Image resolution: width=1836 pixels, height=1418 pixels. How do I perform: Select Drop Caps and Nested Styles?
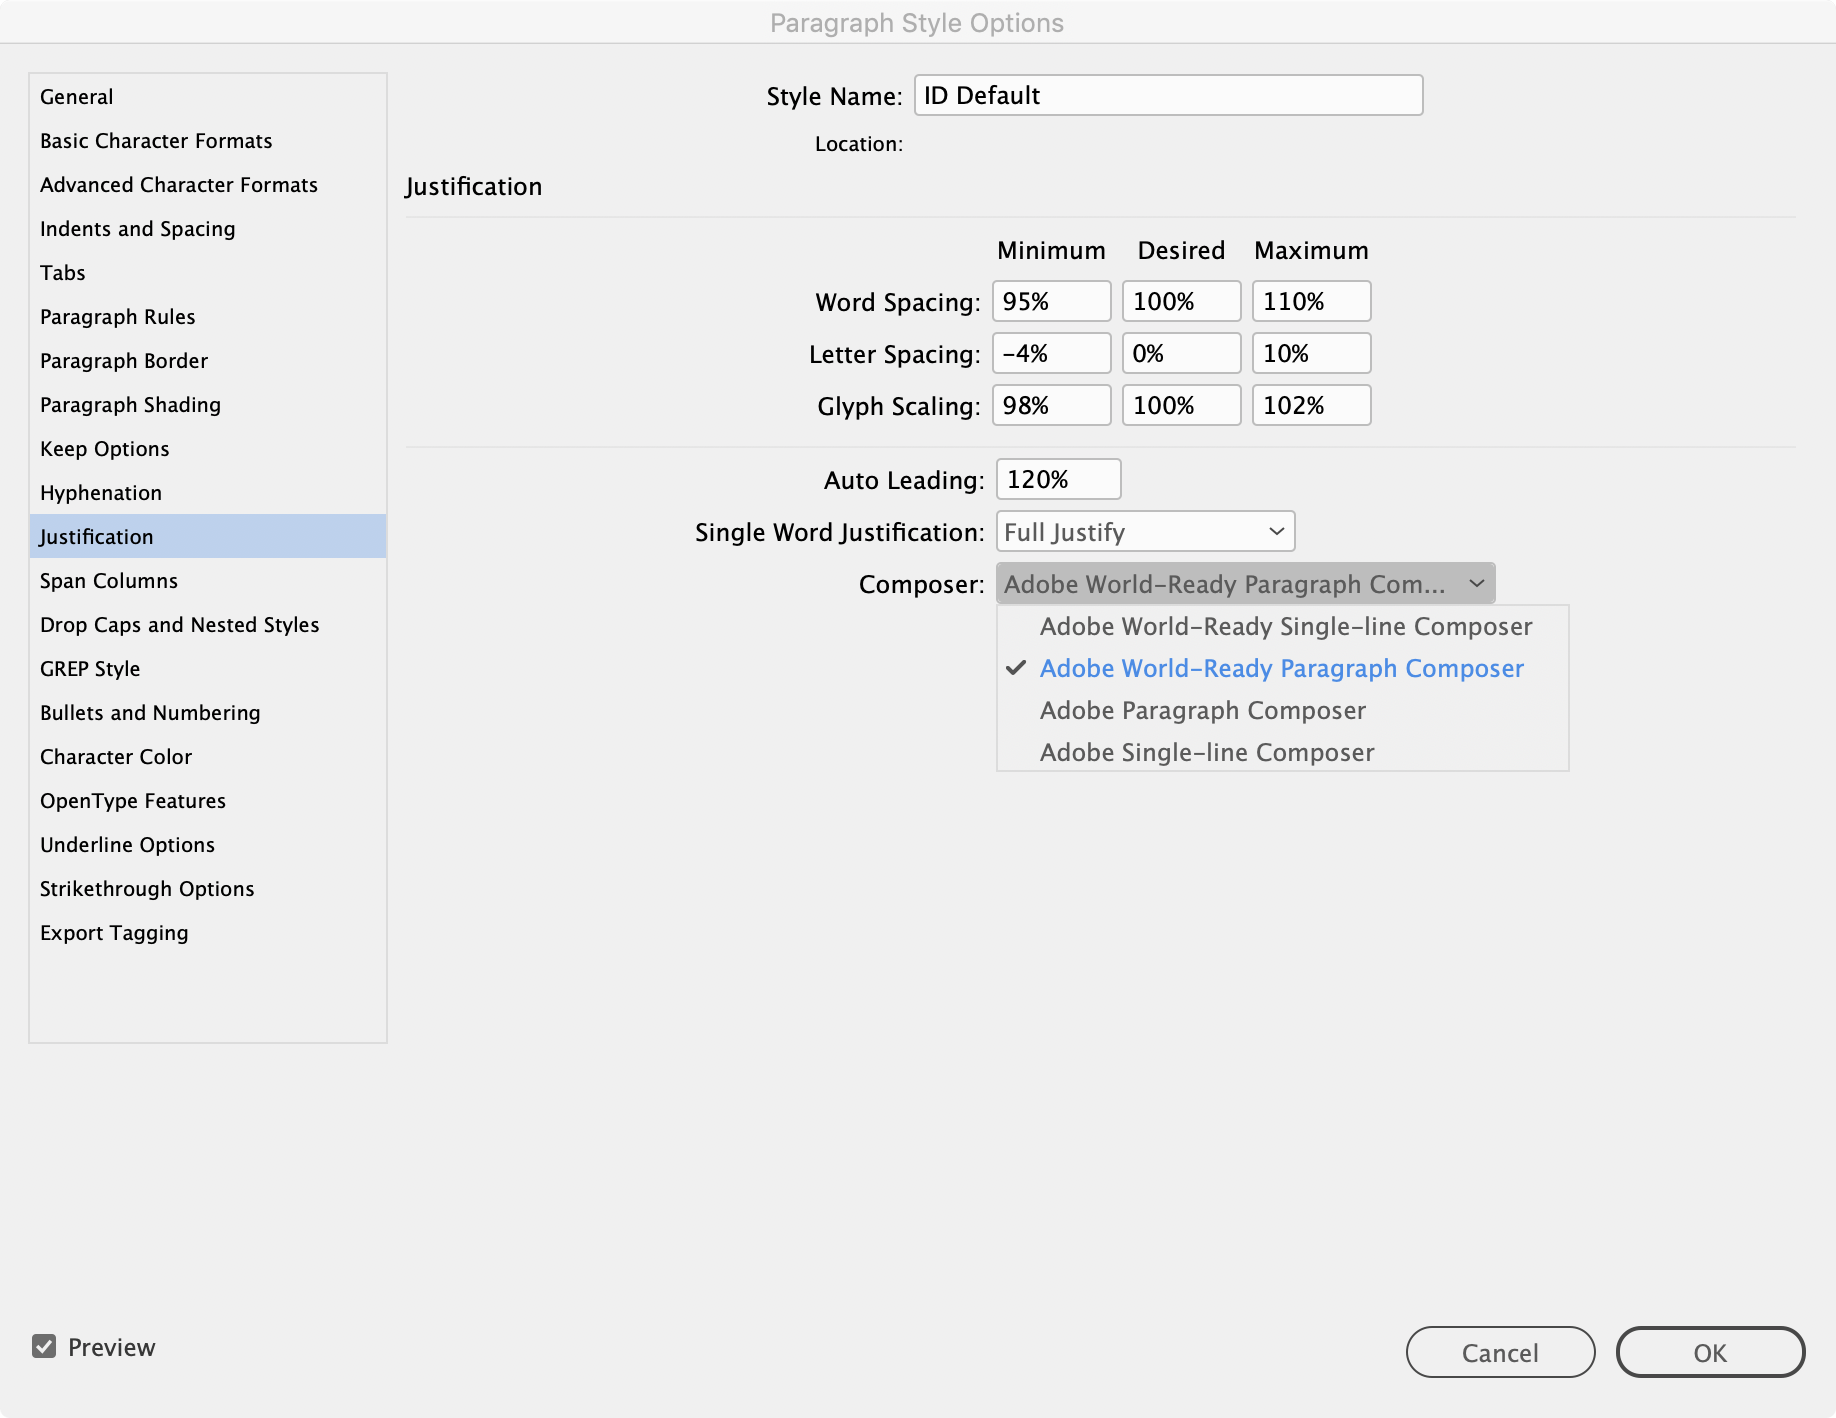click(x=179, y=624)
